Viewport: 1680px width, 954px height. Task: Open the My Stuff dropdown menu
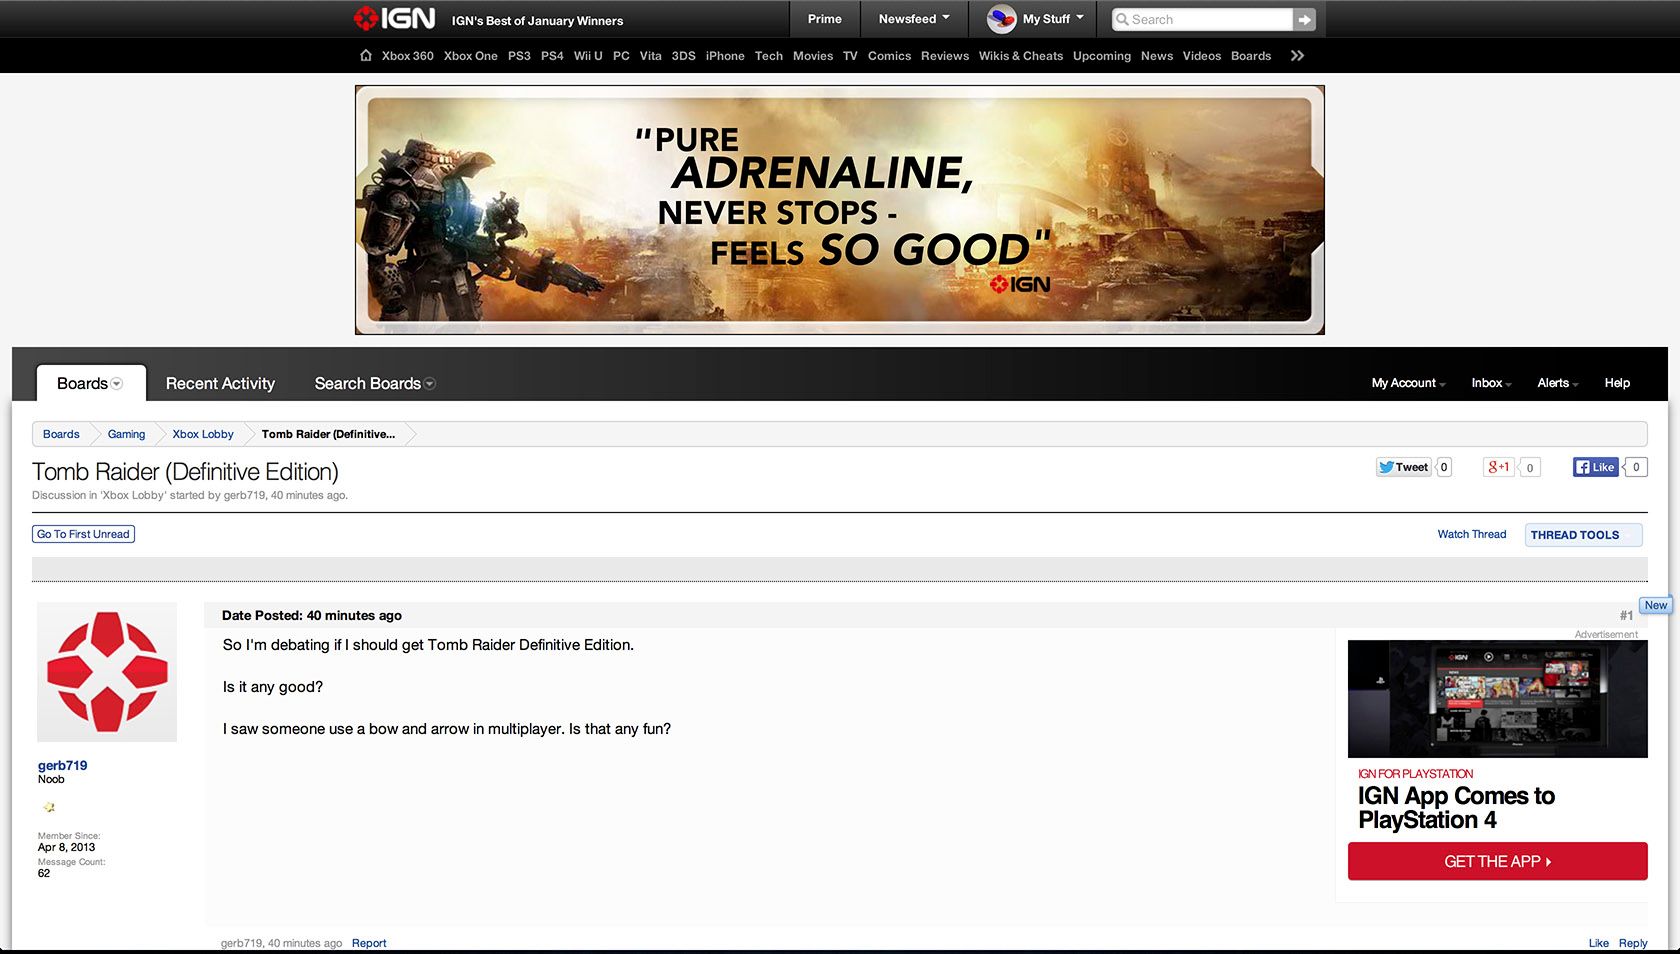pyautogui.click(x=1055, y=19)
